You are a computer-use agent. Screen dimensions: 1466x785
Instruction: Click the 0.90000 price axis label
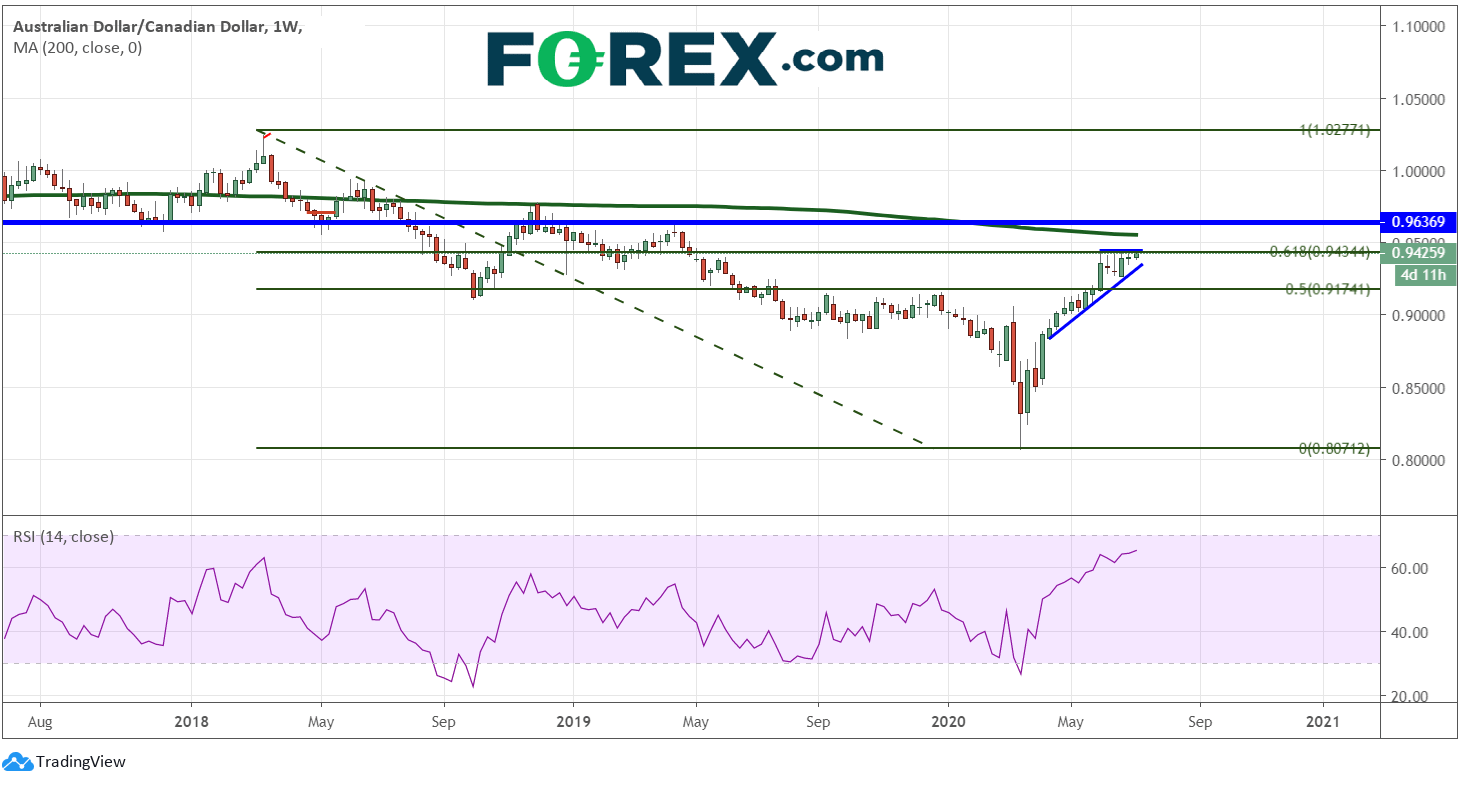click(x=1416, y=315)
